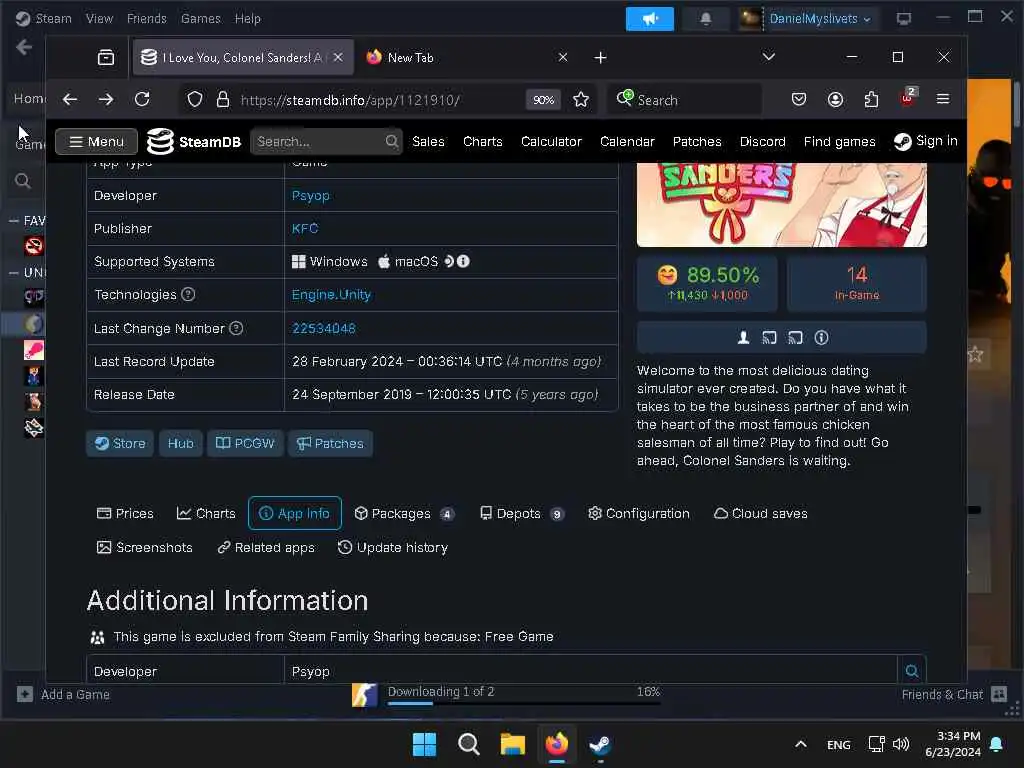Switch to the Prices tab
The image size is (1024, 768).
(x=125, y=513)
